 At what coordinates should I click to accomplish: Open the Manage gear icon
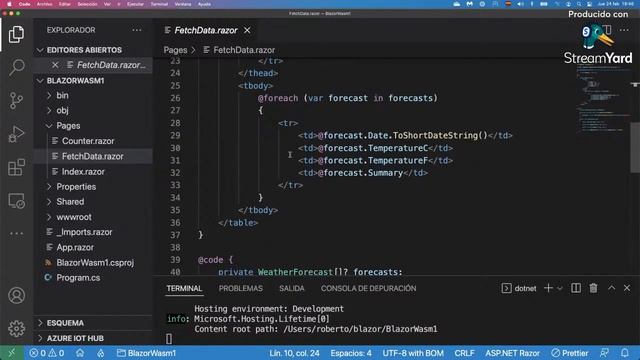(16, 329)
